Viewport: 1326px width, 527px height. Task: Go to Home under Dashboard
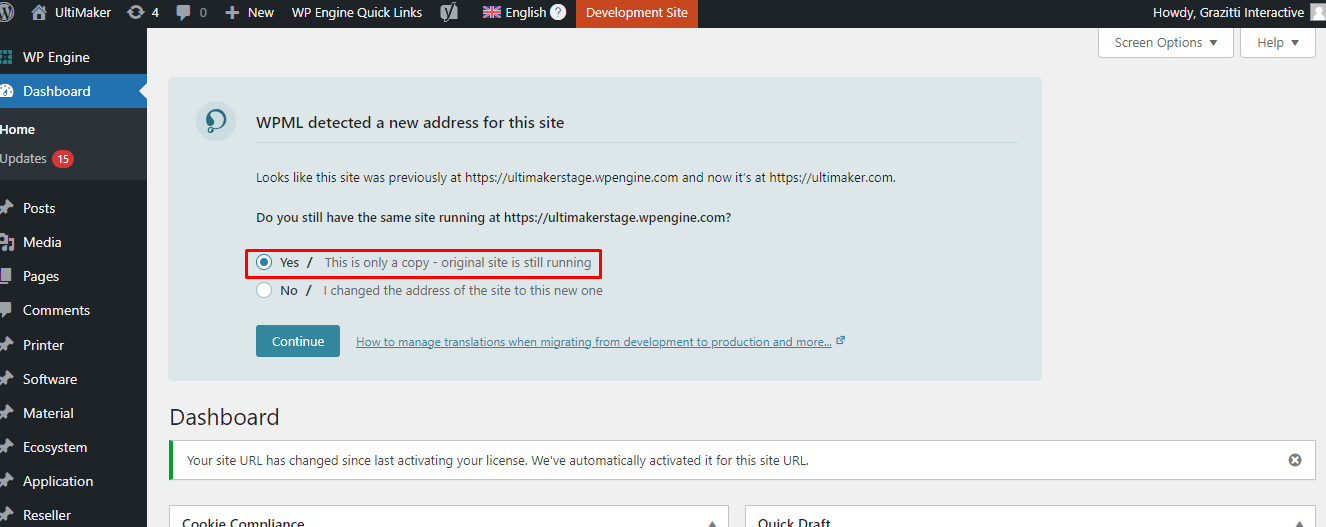(x=18, y=129)
